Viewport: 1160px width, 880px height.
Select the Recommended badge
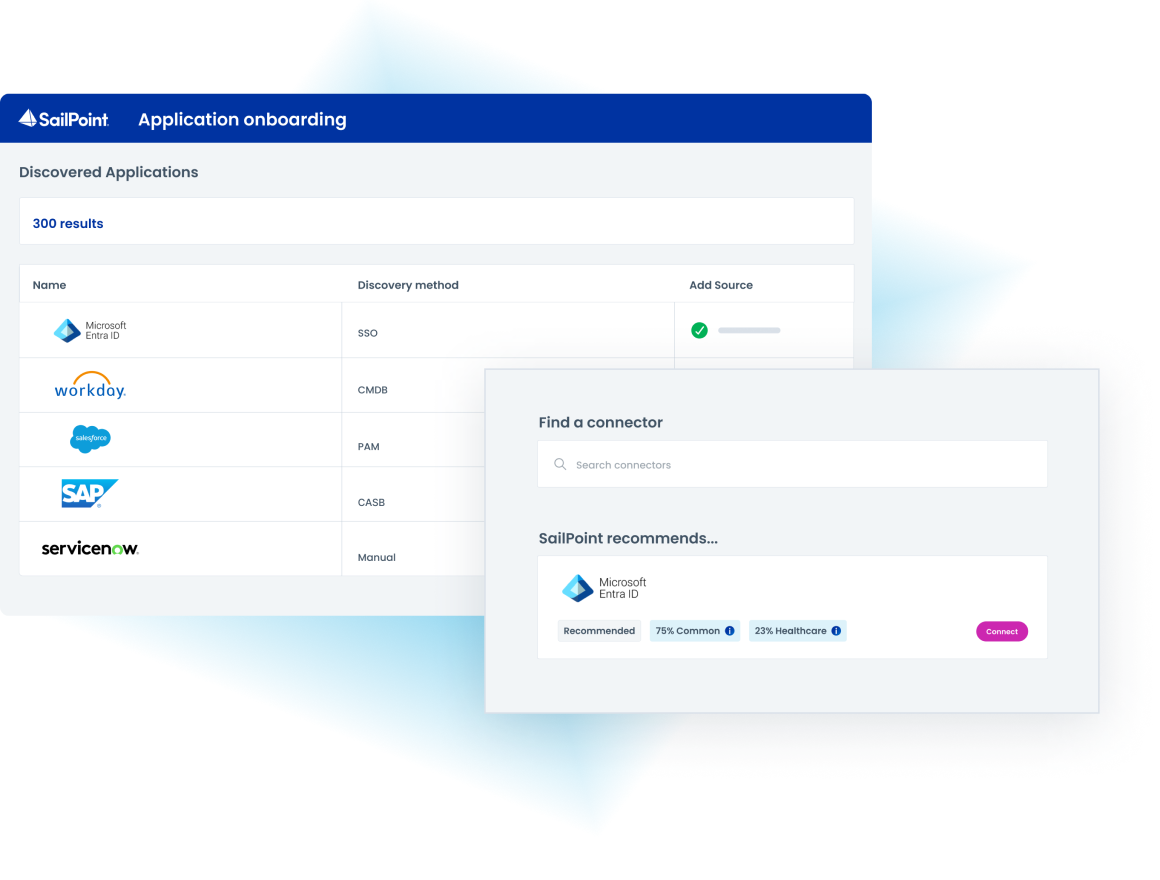[x=599, y=630]
